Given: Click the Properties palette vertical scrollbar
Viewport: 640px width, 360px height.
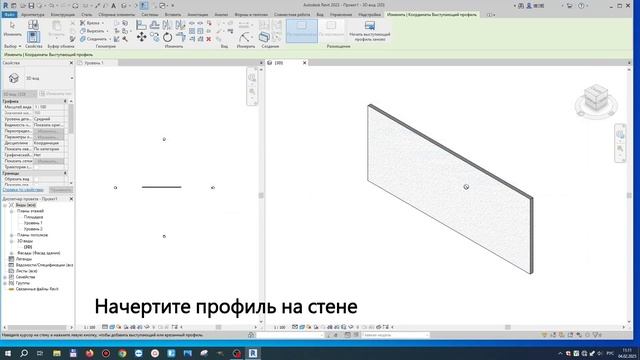Looking at the screenshot, I should (x=71, y=118).
